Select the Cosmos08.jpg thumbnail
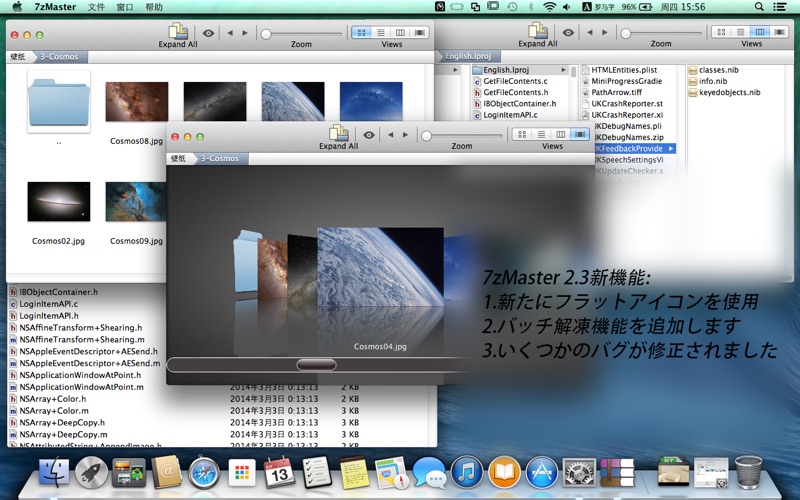Screen dimensions: 800x500 [137, 102]
